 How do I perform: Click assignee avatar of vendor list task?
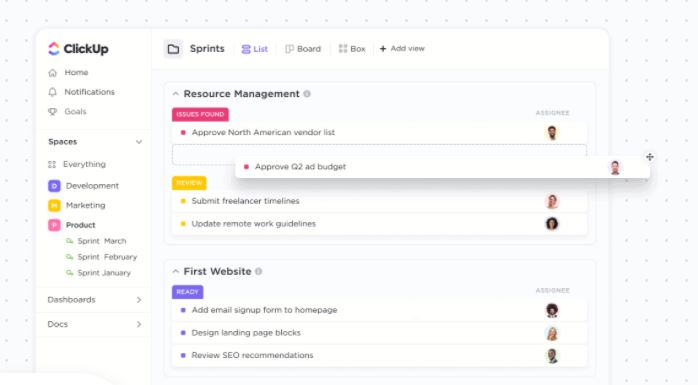552,133
